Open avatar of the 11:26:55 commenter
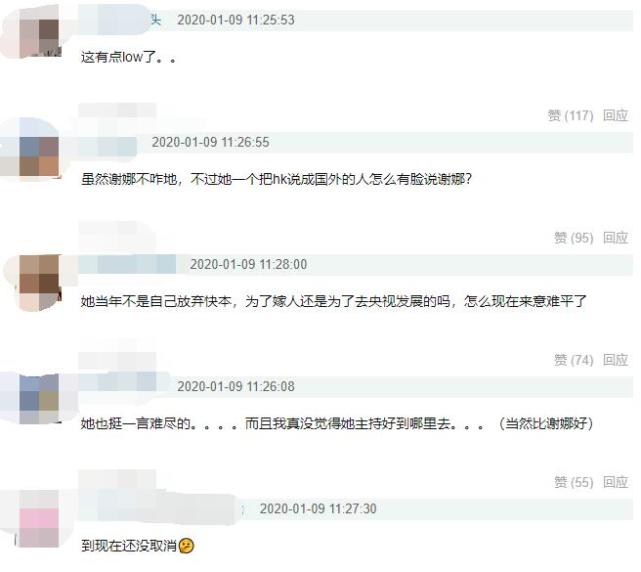The image size is (641, 572). coord(39,157)
